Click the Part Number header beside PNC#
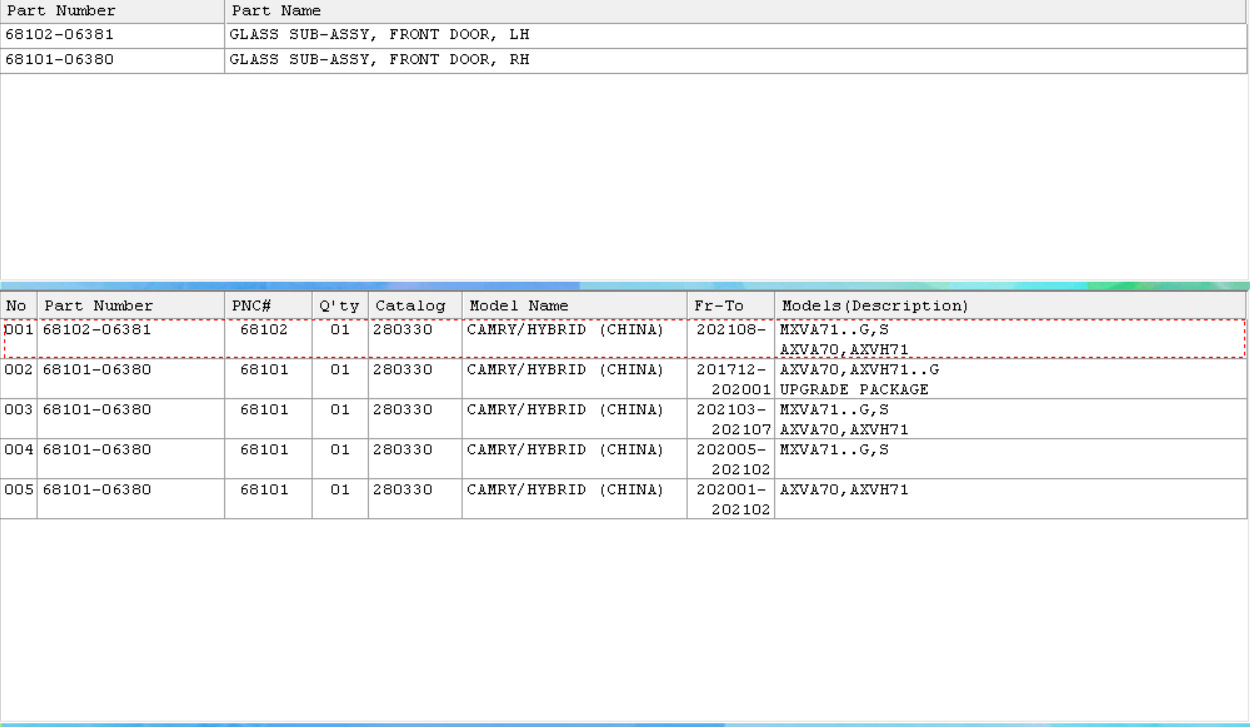This screenshot has height=727, width=1250. click(131, 306)
